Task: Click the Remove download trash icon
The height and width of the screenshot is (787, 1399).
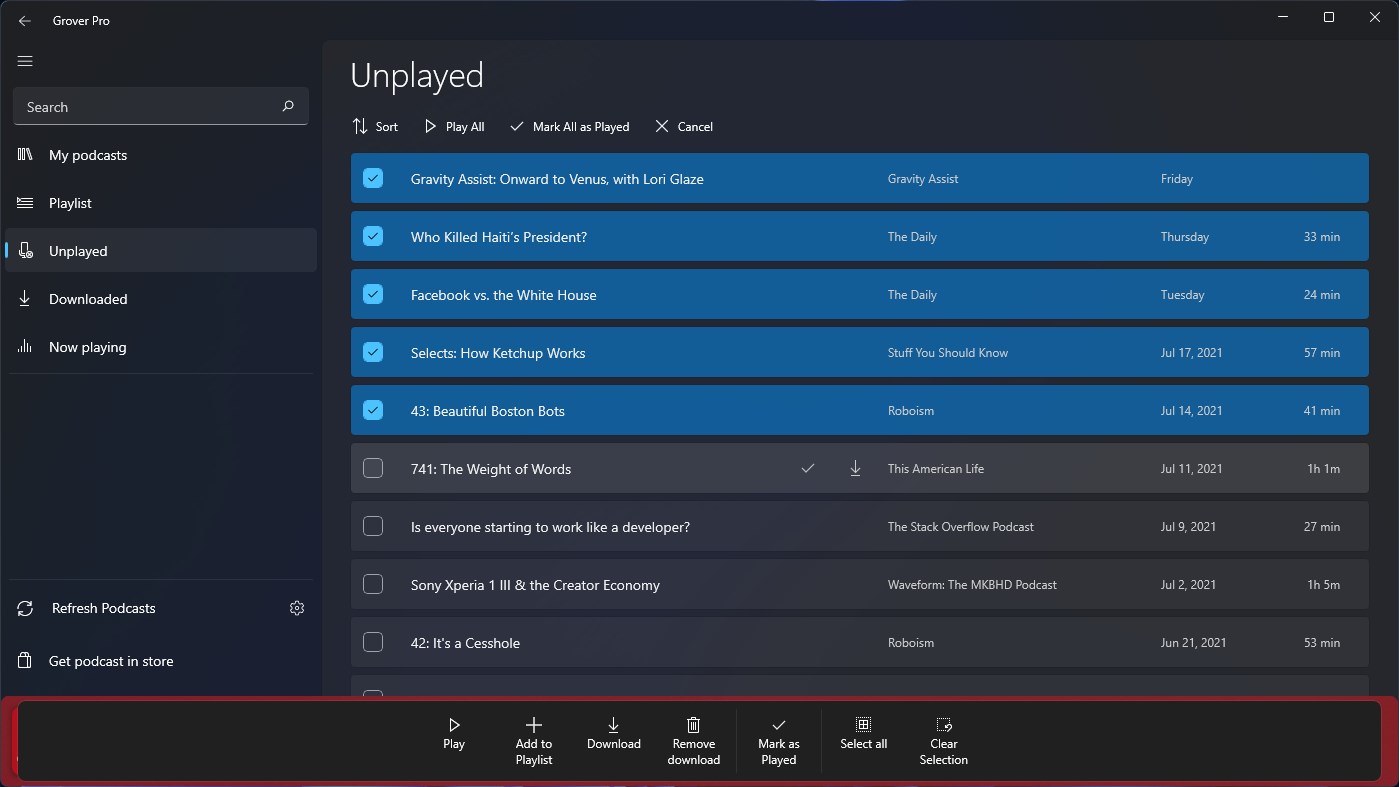Action: pos(693,724)
